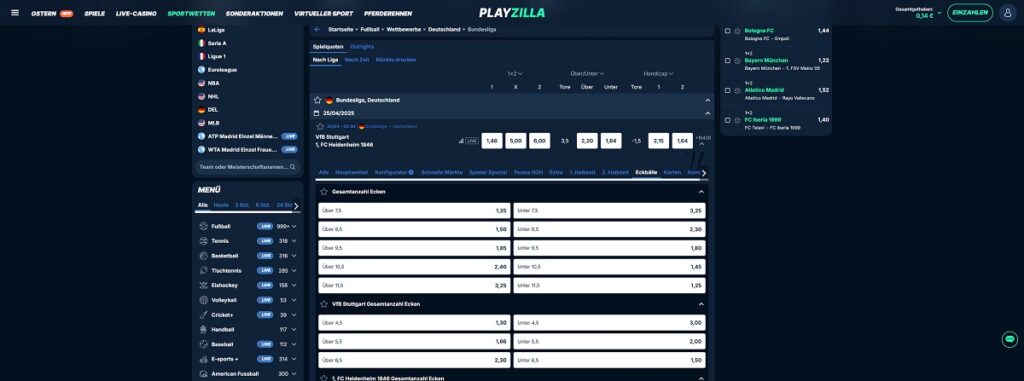Click the Tennis sport icon
Screen dimensions: 1024x381
click(203, 240)
